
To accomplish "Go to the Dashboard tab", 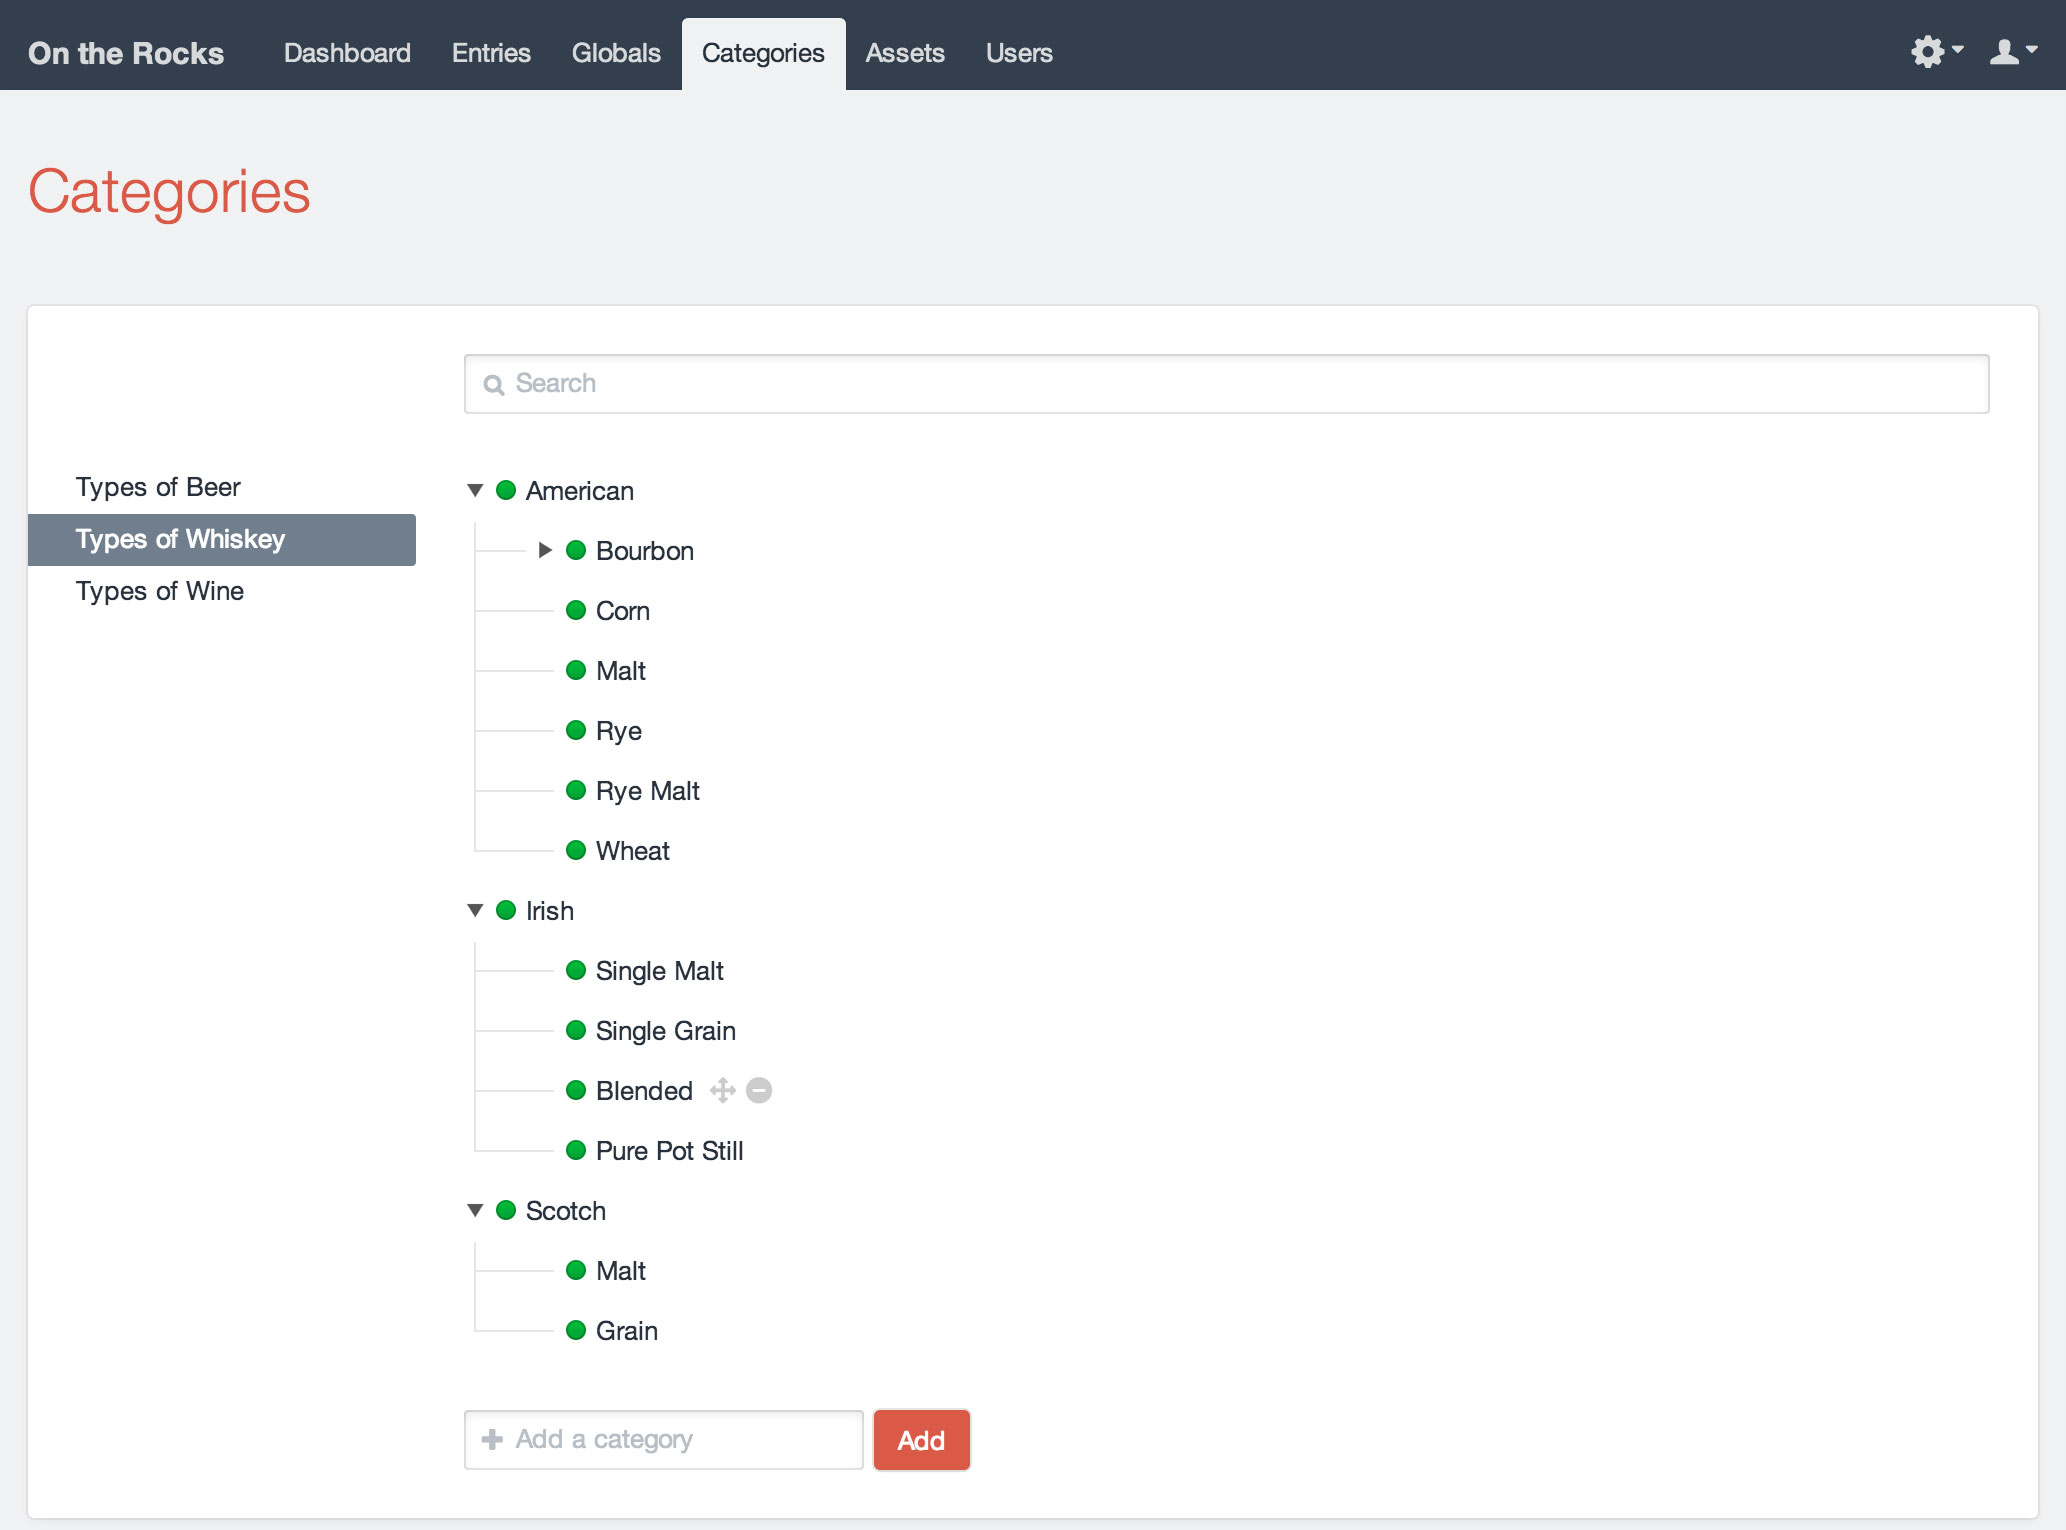I will (347, 53).
